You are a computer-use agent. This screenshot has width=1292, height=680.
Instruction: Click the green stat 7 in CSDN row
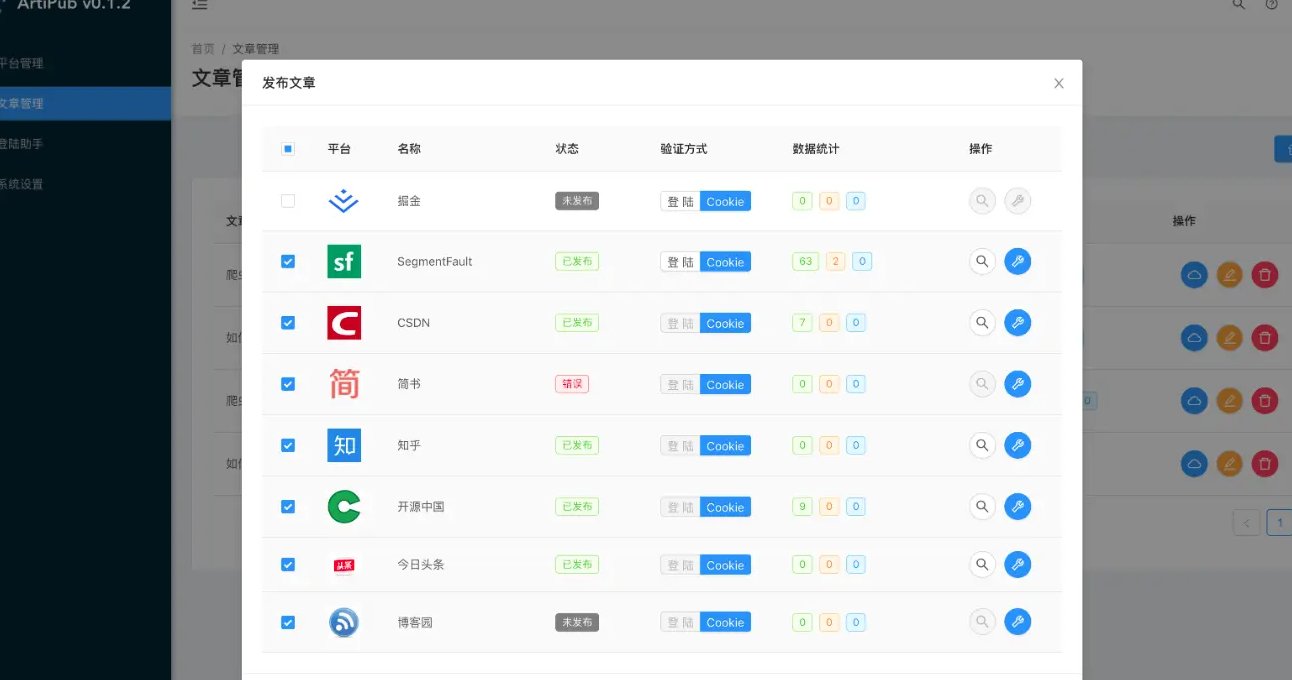[802, 323]
